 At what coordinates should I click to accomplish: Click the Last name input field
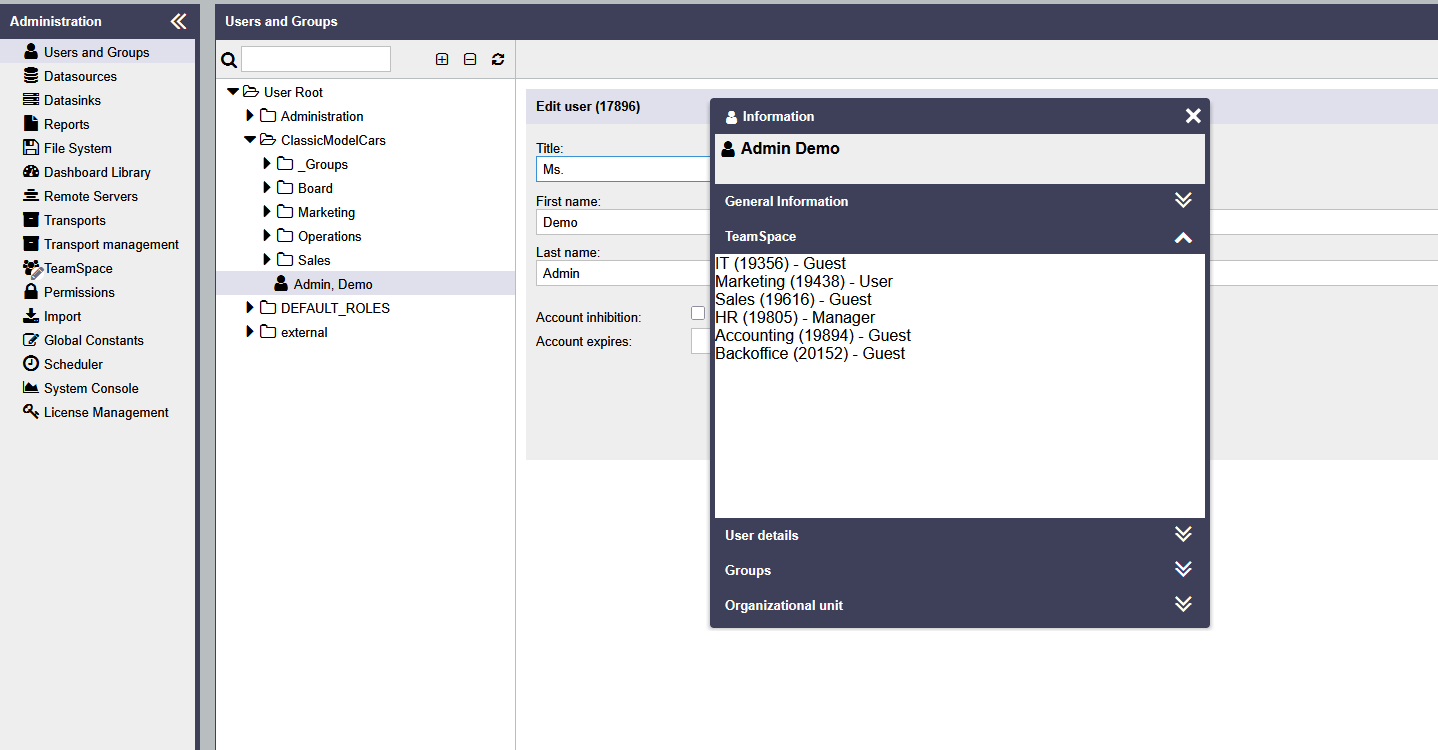point(623,273)
